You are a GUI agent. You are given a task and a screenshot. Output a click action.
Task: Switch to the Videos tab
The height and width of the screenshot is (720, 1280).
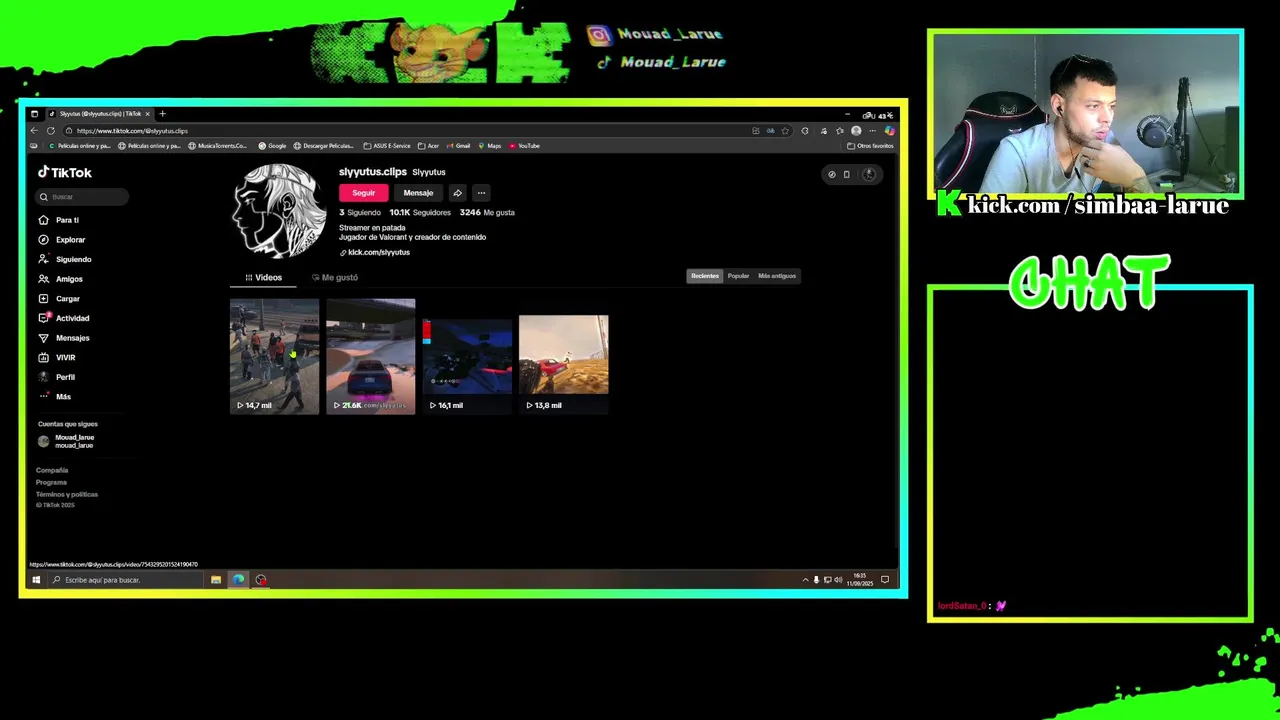(x=264, y=277)
